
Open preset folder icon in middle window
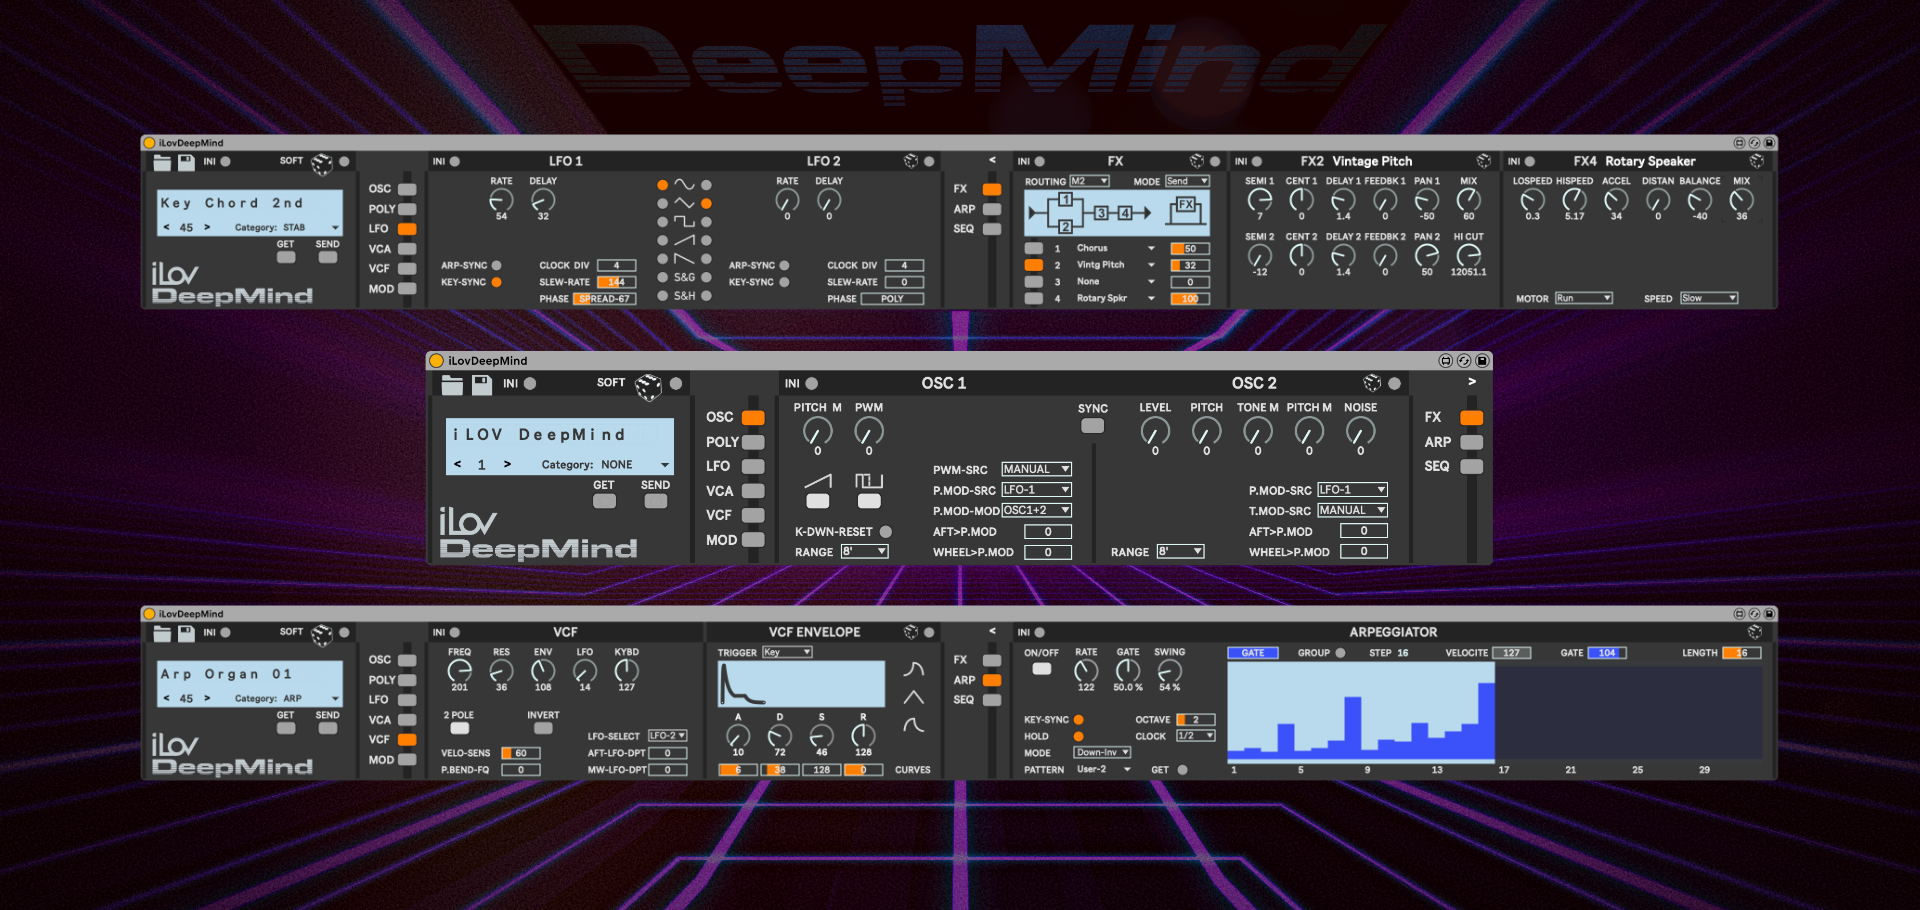coord(452,385)
